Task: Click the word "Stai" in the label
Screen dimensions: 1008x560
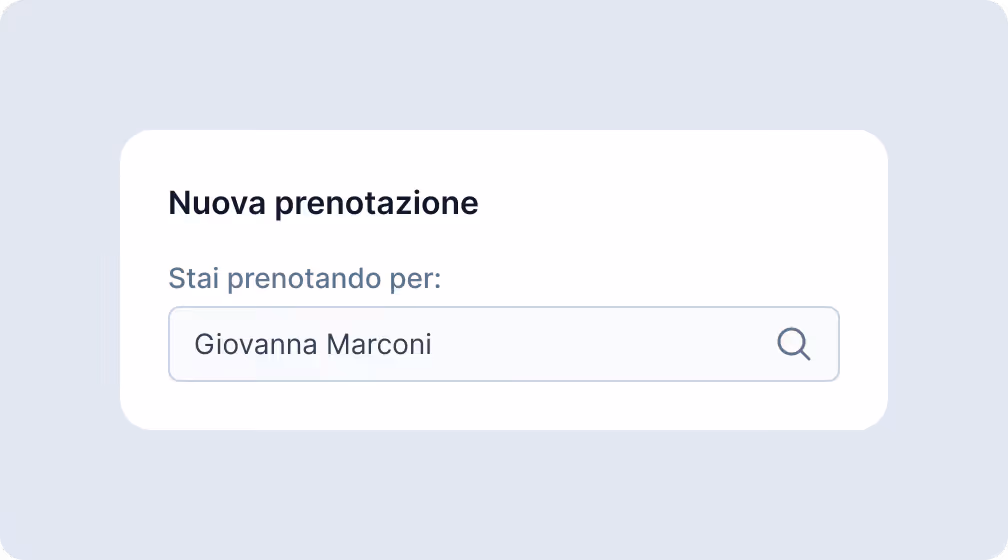Action: pyautogui.click(x=194, y=277)
